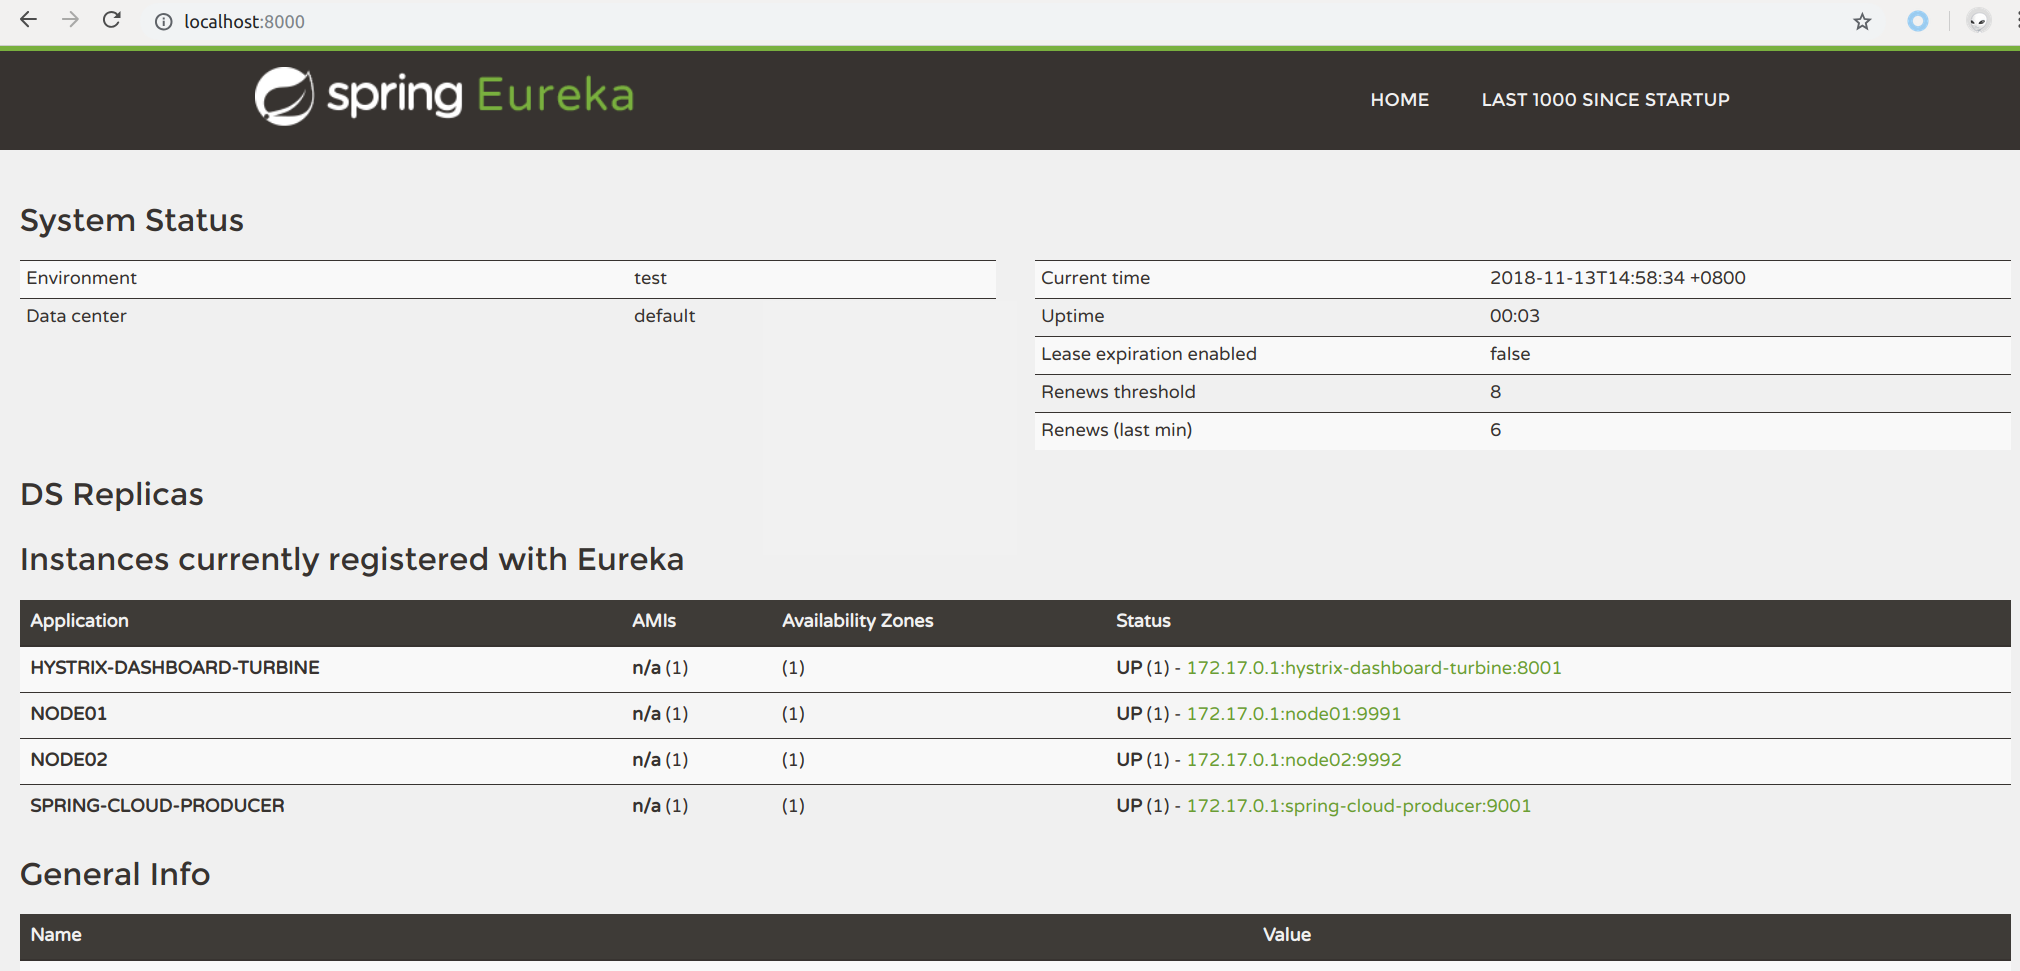Click the Instances currently registered with Eureka heading

pos(352,559)
